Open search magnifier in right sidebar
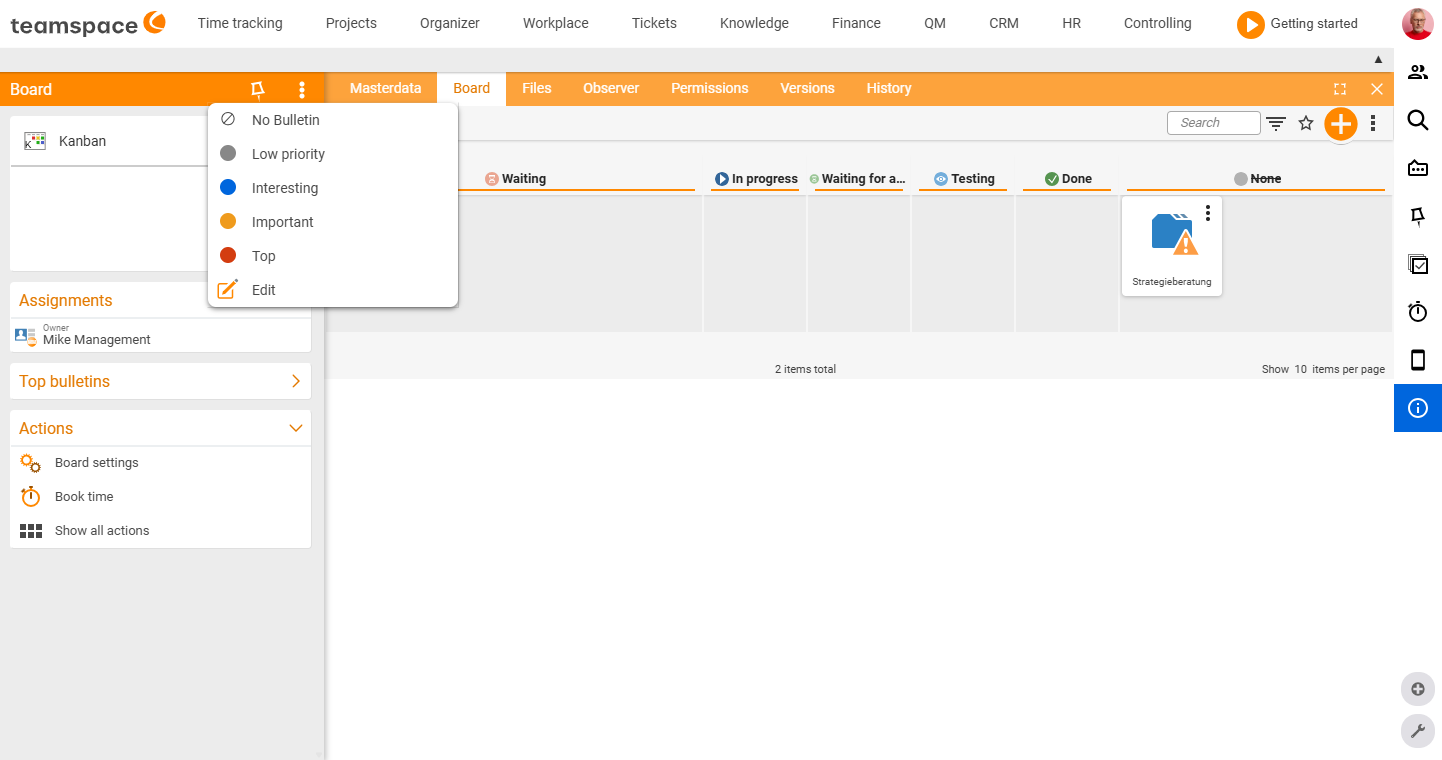The image size is (1442, 760). 1418,120
